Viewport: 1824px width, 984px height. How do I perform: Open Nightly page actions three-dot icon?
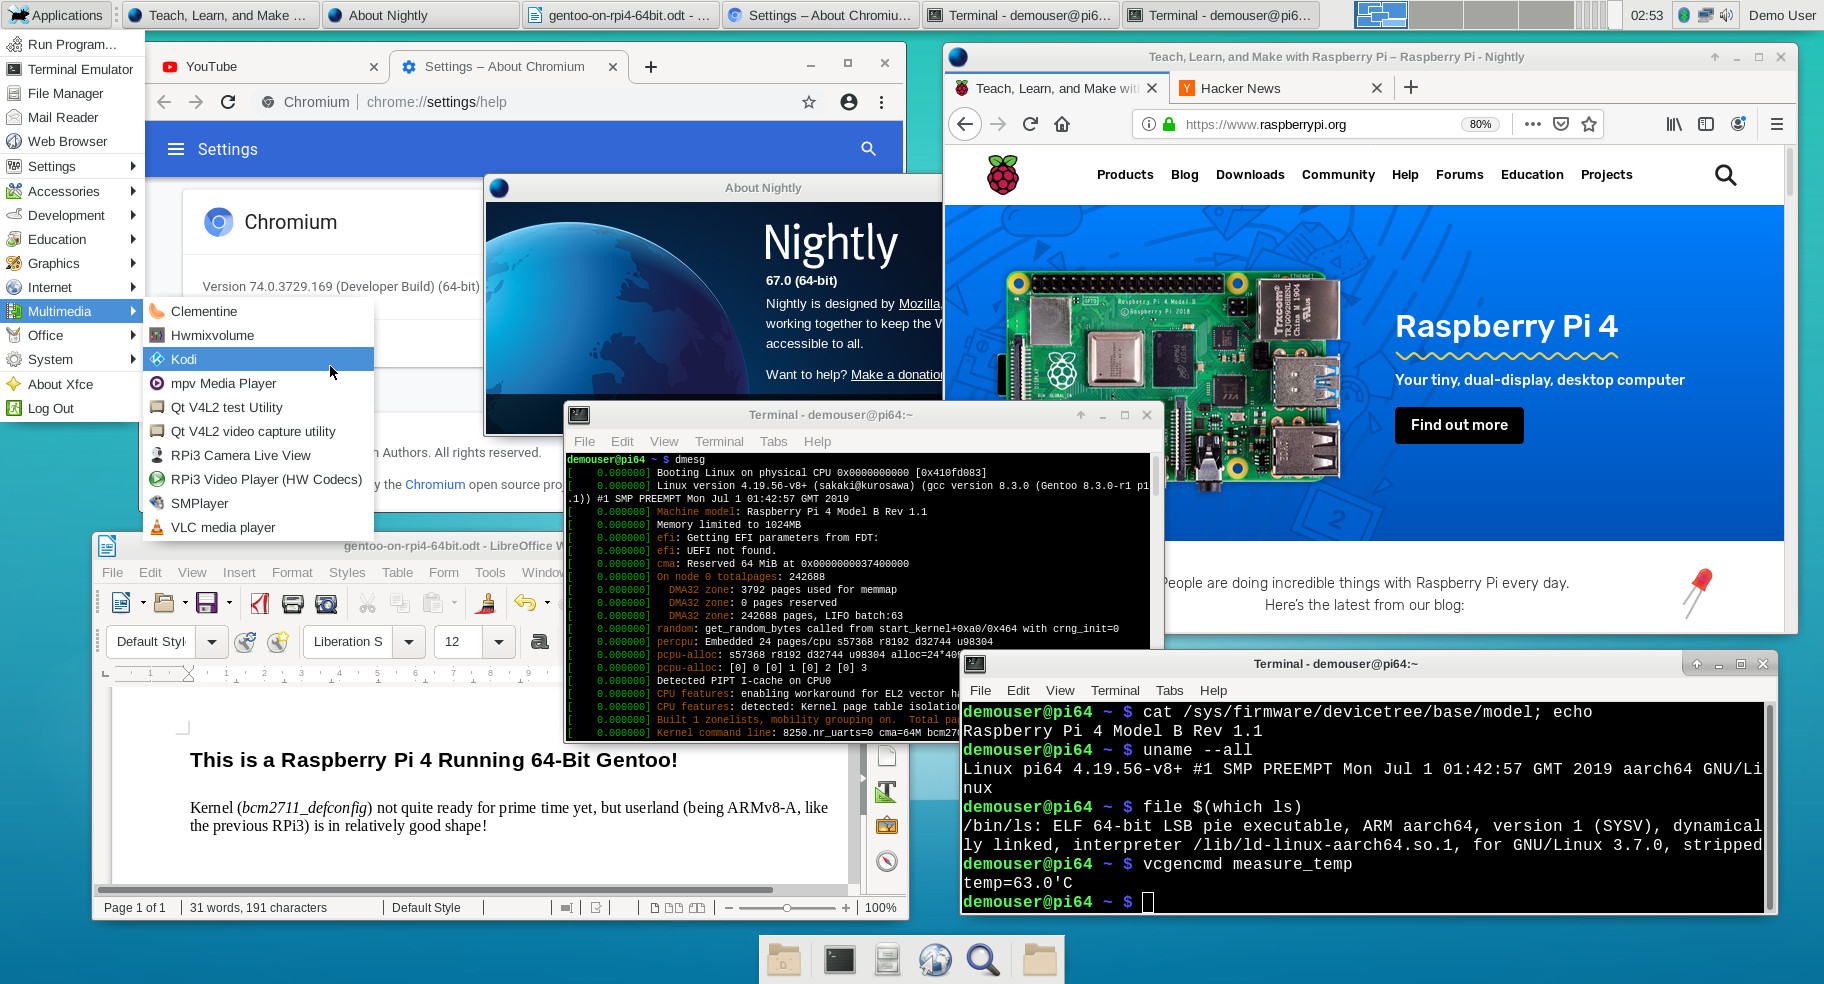tap(1533, 124)
